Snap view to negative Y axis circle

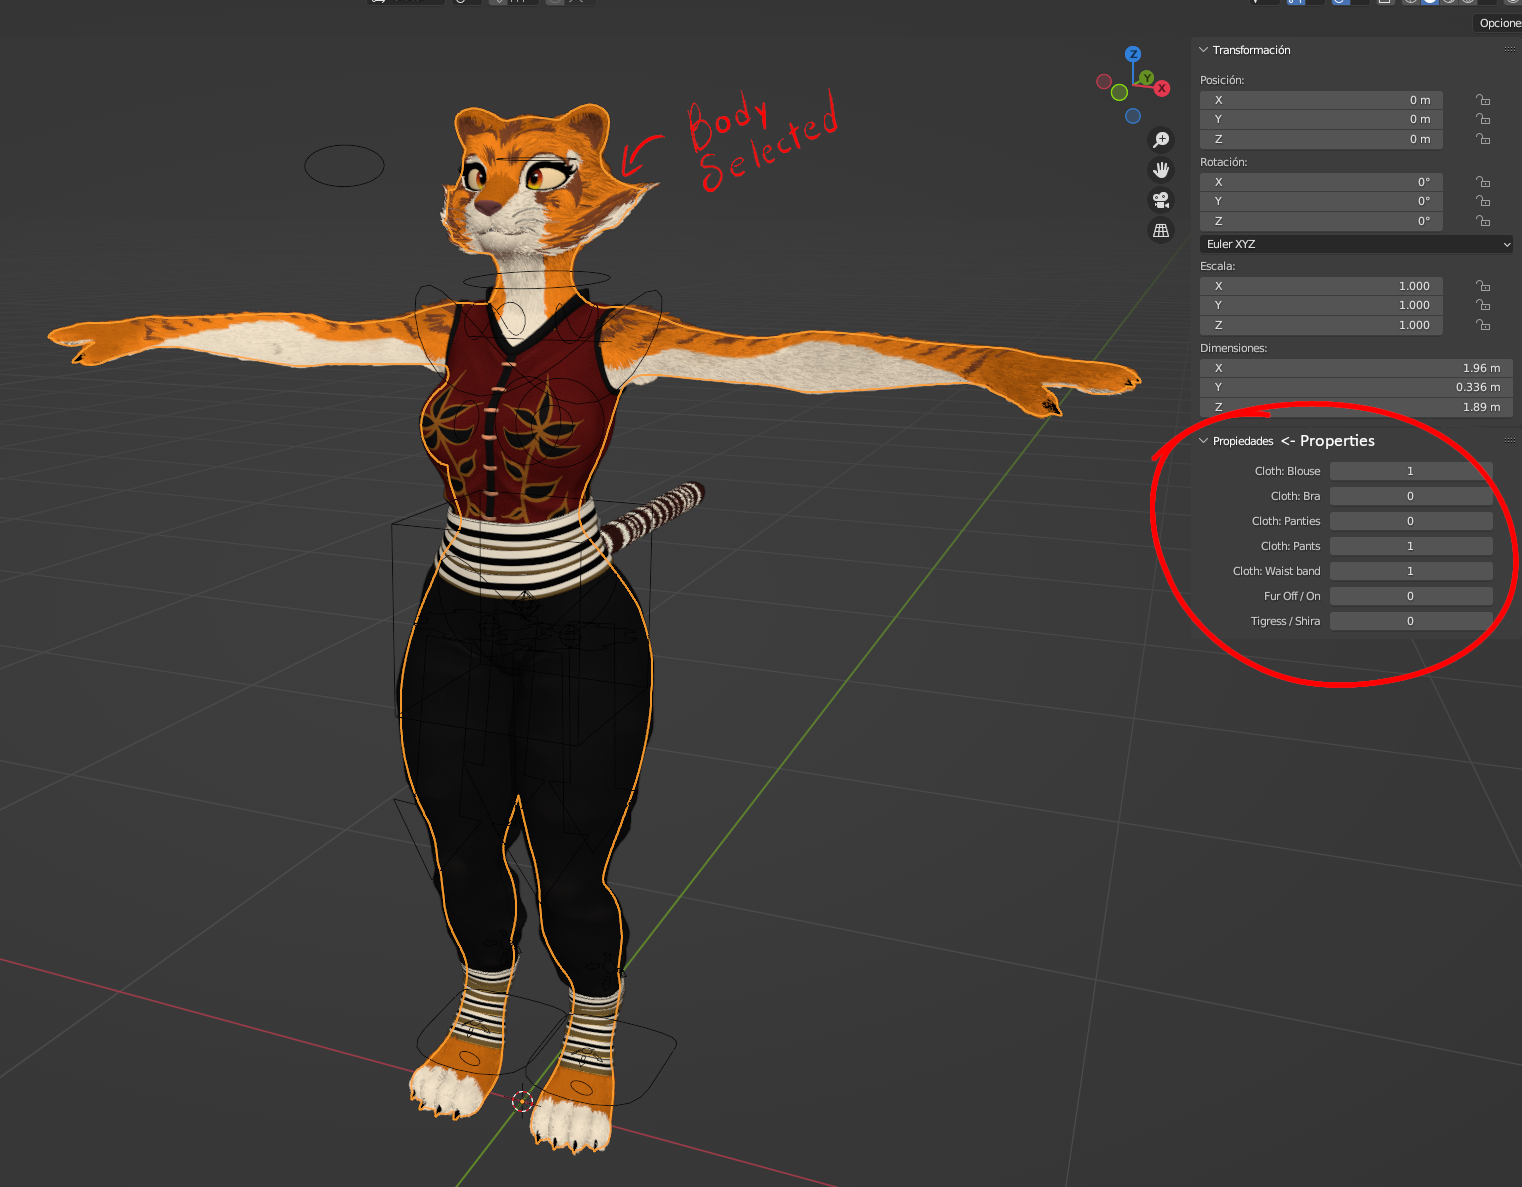tap(1119, 92)
